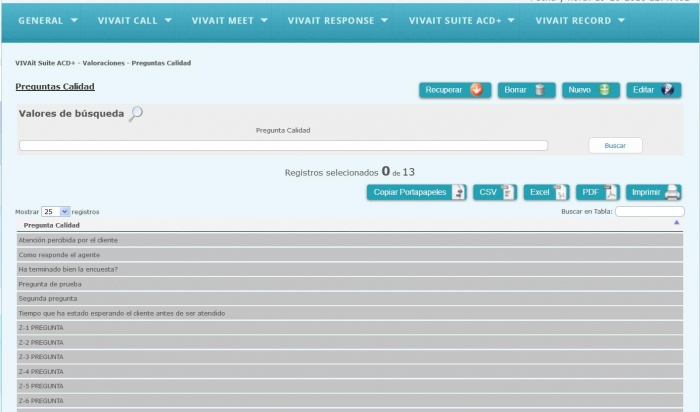Image resolution: width=700 pixels, height=412 pixels.
Task: Expand the VIVAIT CALL dropdown arrow
Action: click(x=168, y=20)
